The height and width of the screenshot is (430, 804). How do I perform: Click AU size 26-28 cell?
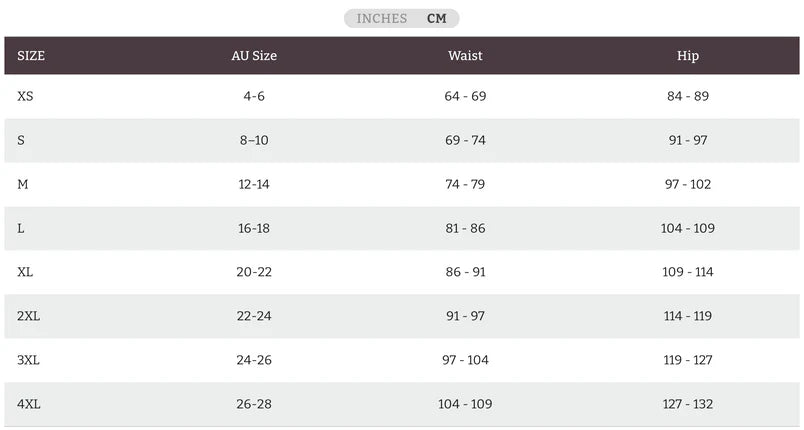[x=254, y=404]
